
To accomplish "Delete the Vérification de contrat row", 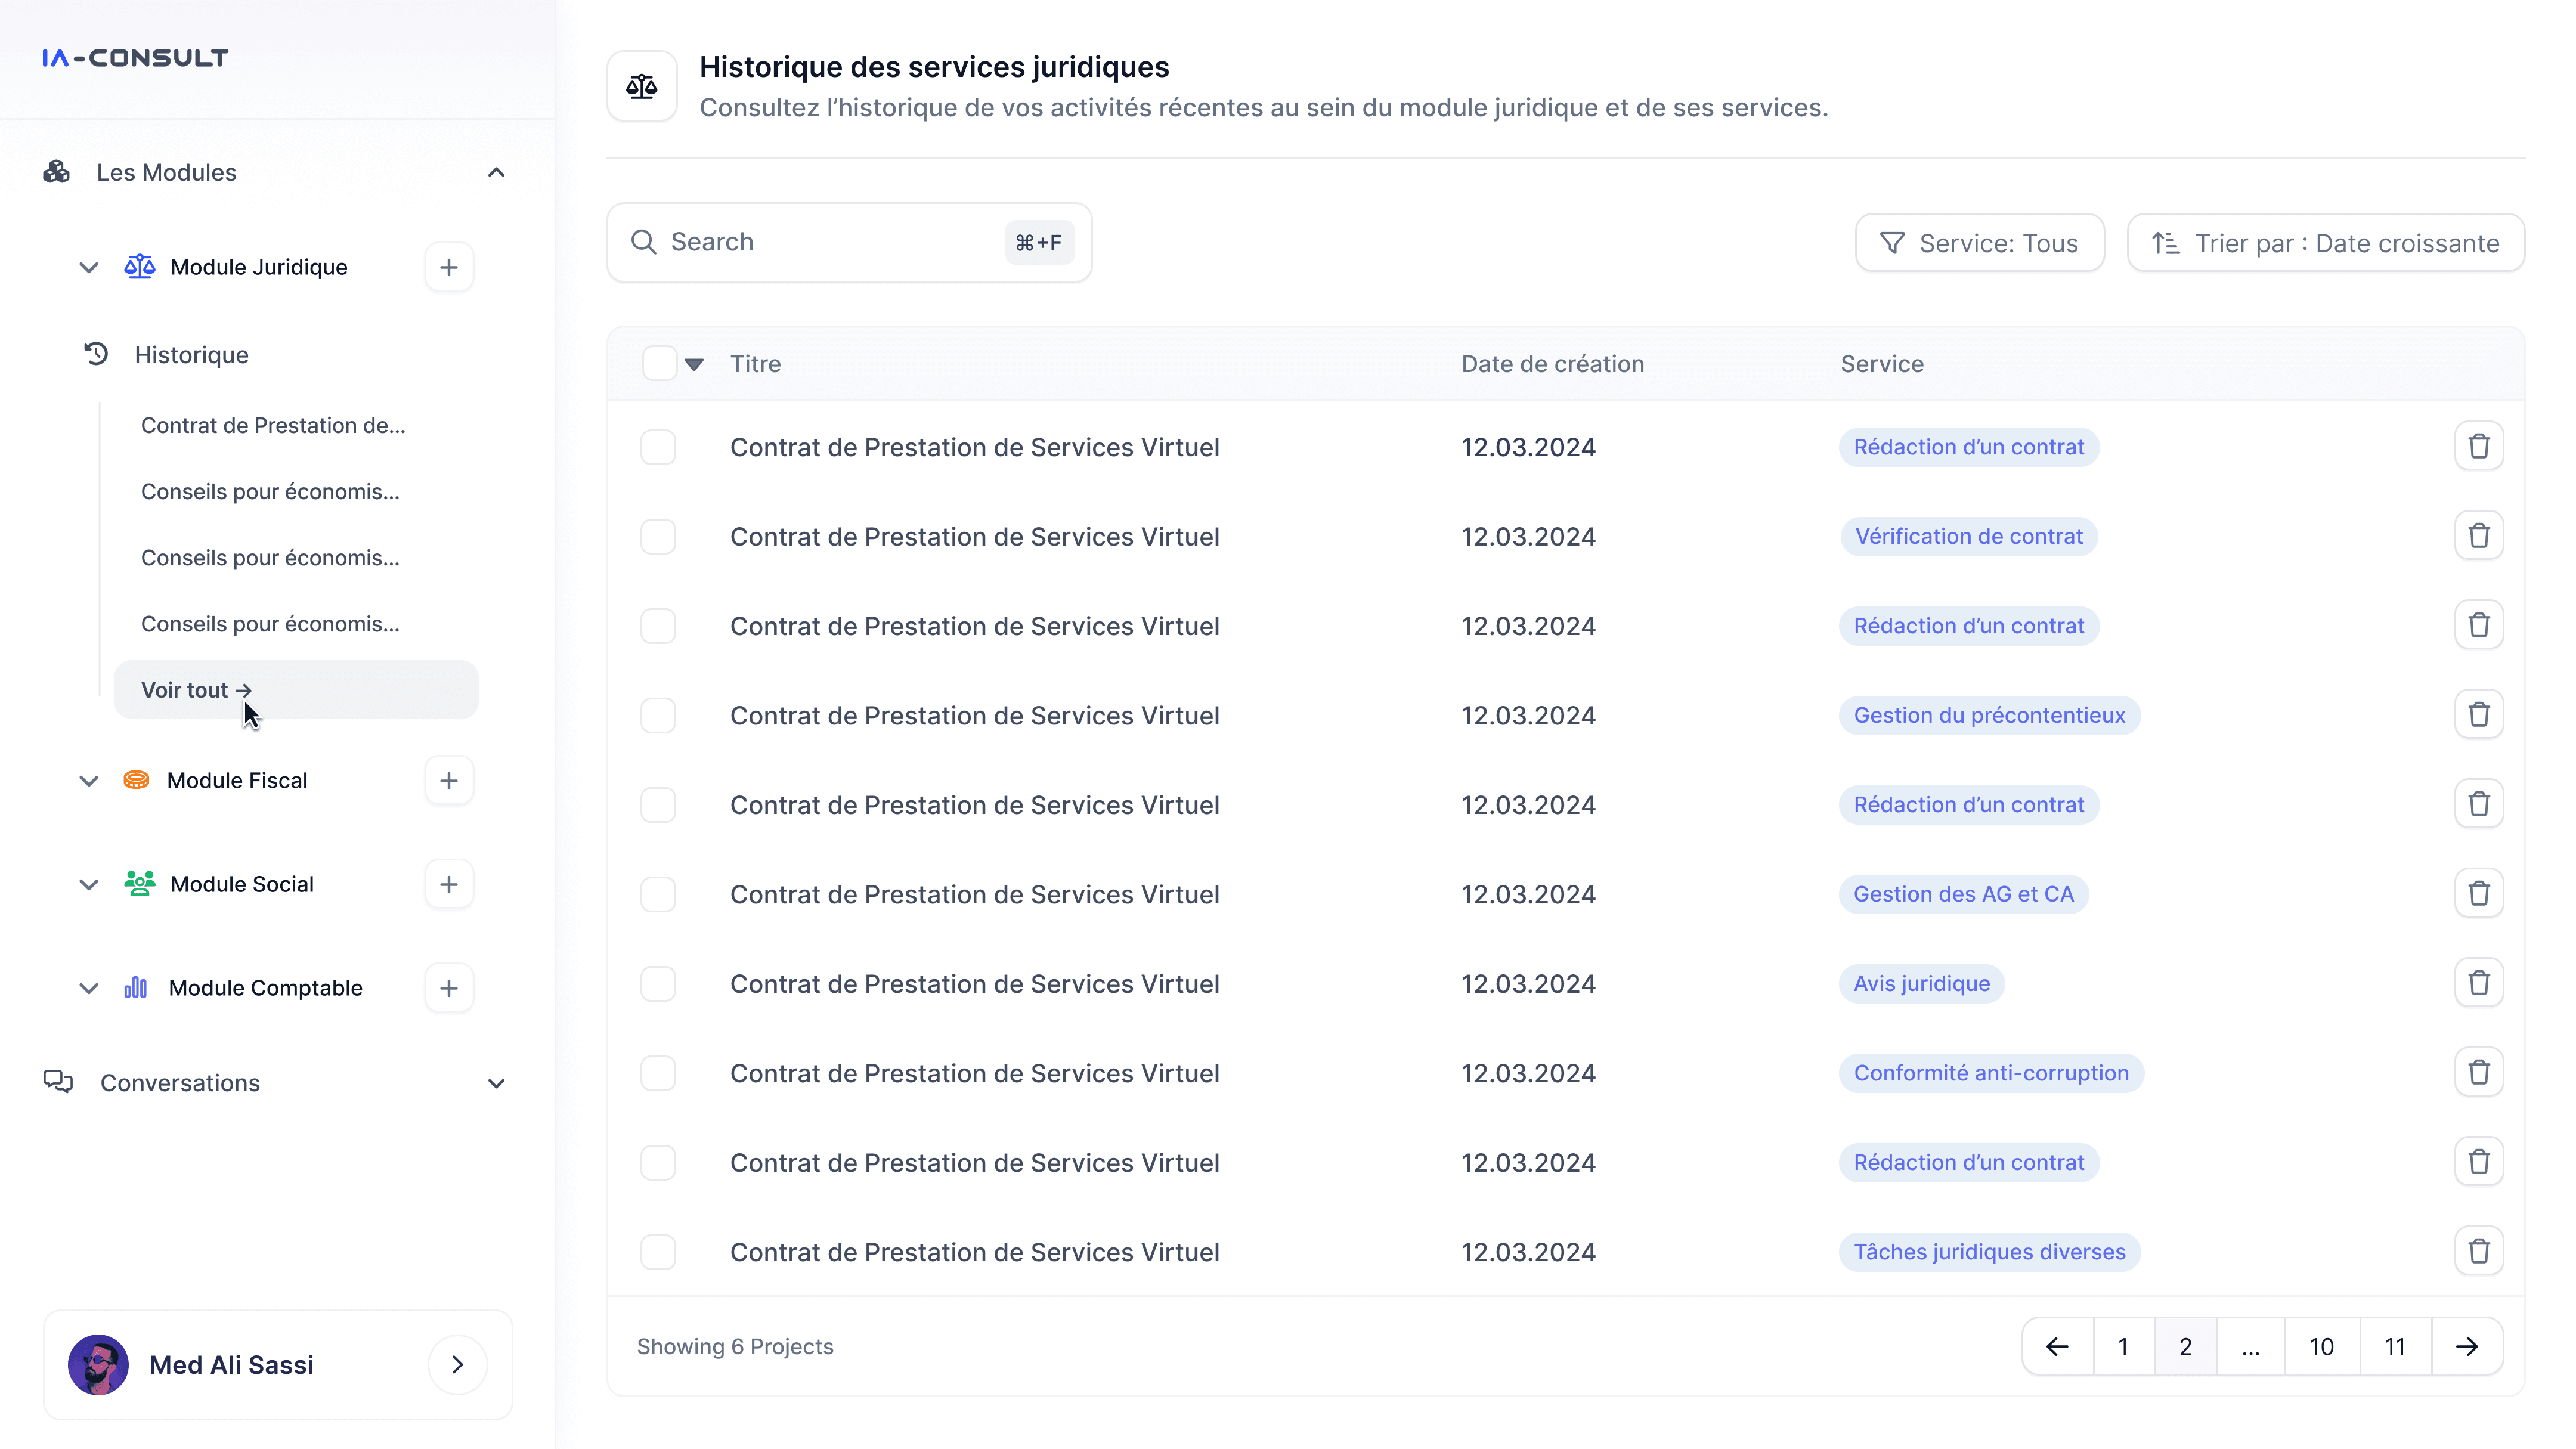I will [x=2478, y=536].
